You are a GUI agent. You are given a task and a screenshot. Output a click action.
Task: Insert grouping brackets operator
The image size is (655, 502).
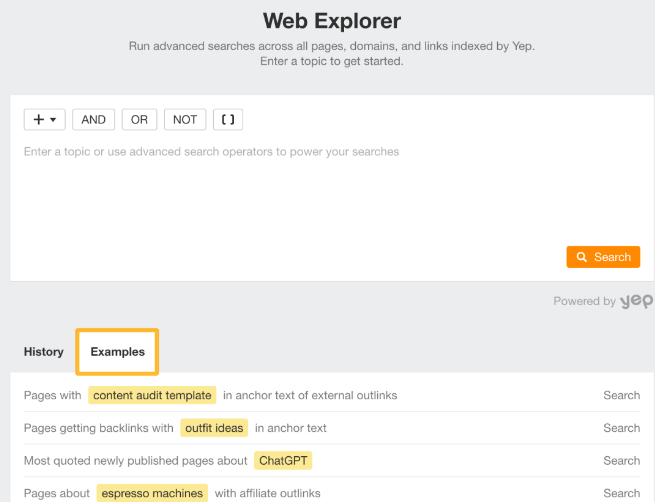coord(228,119)
